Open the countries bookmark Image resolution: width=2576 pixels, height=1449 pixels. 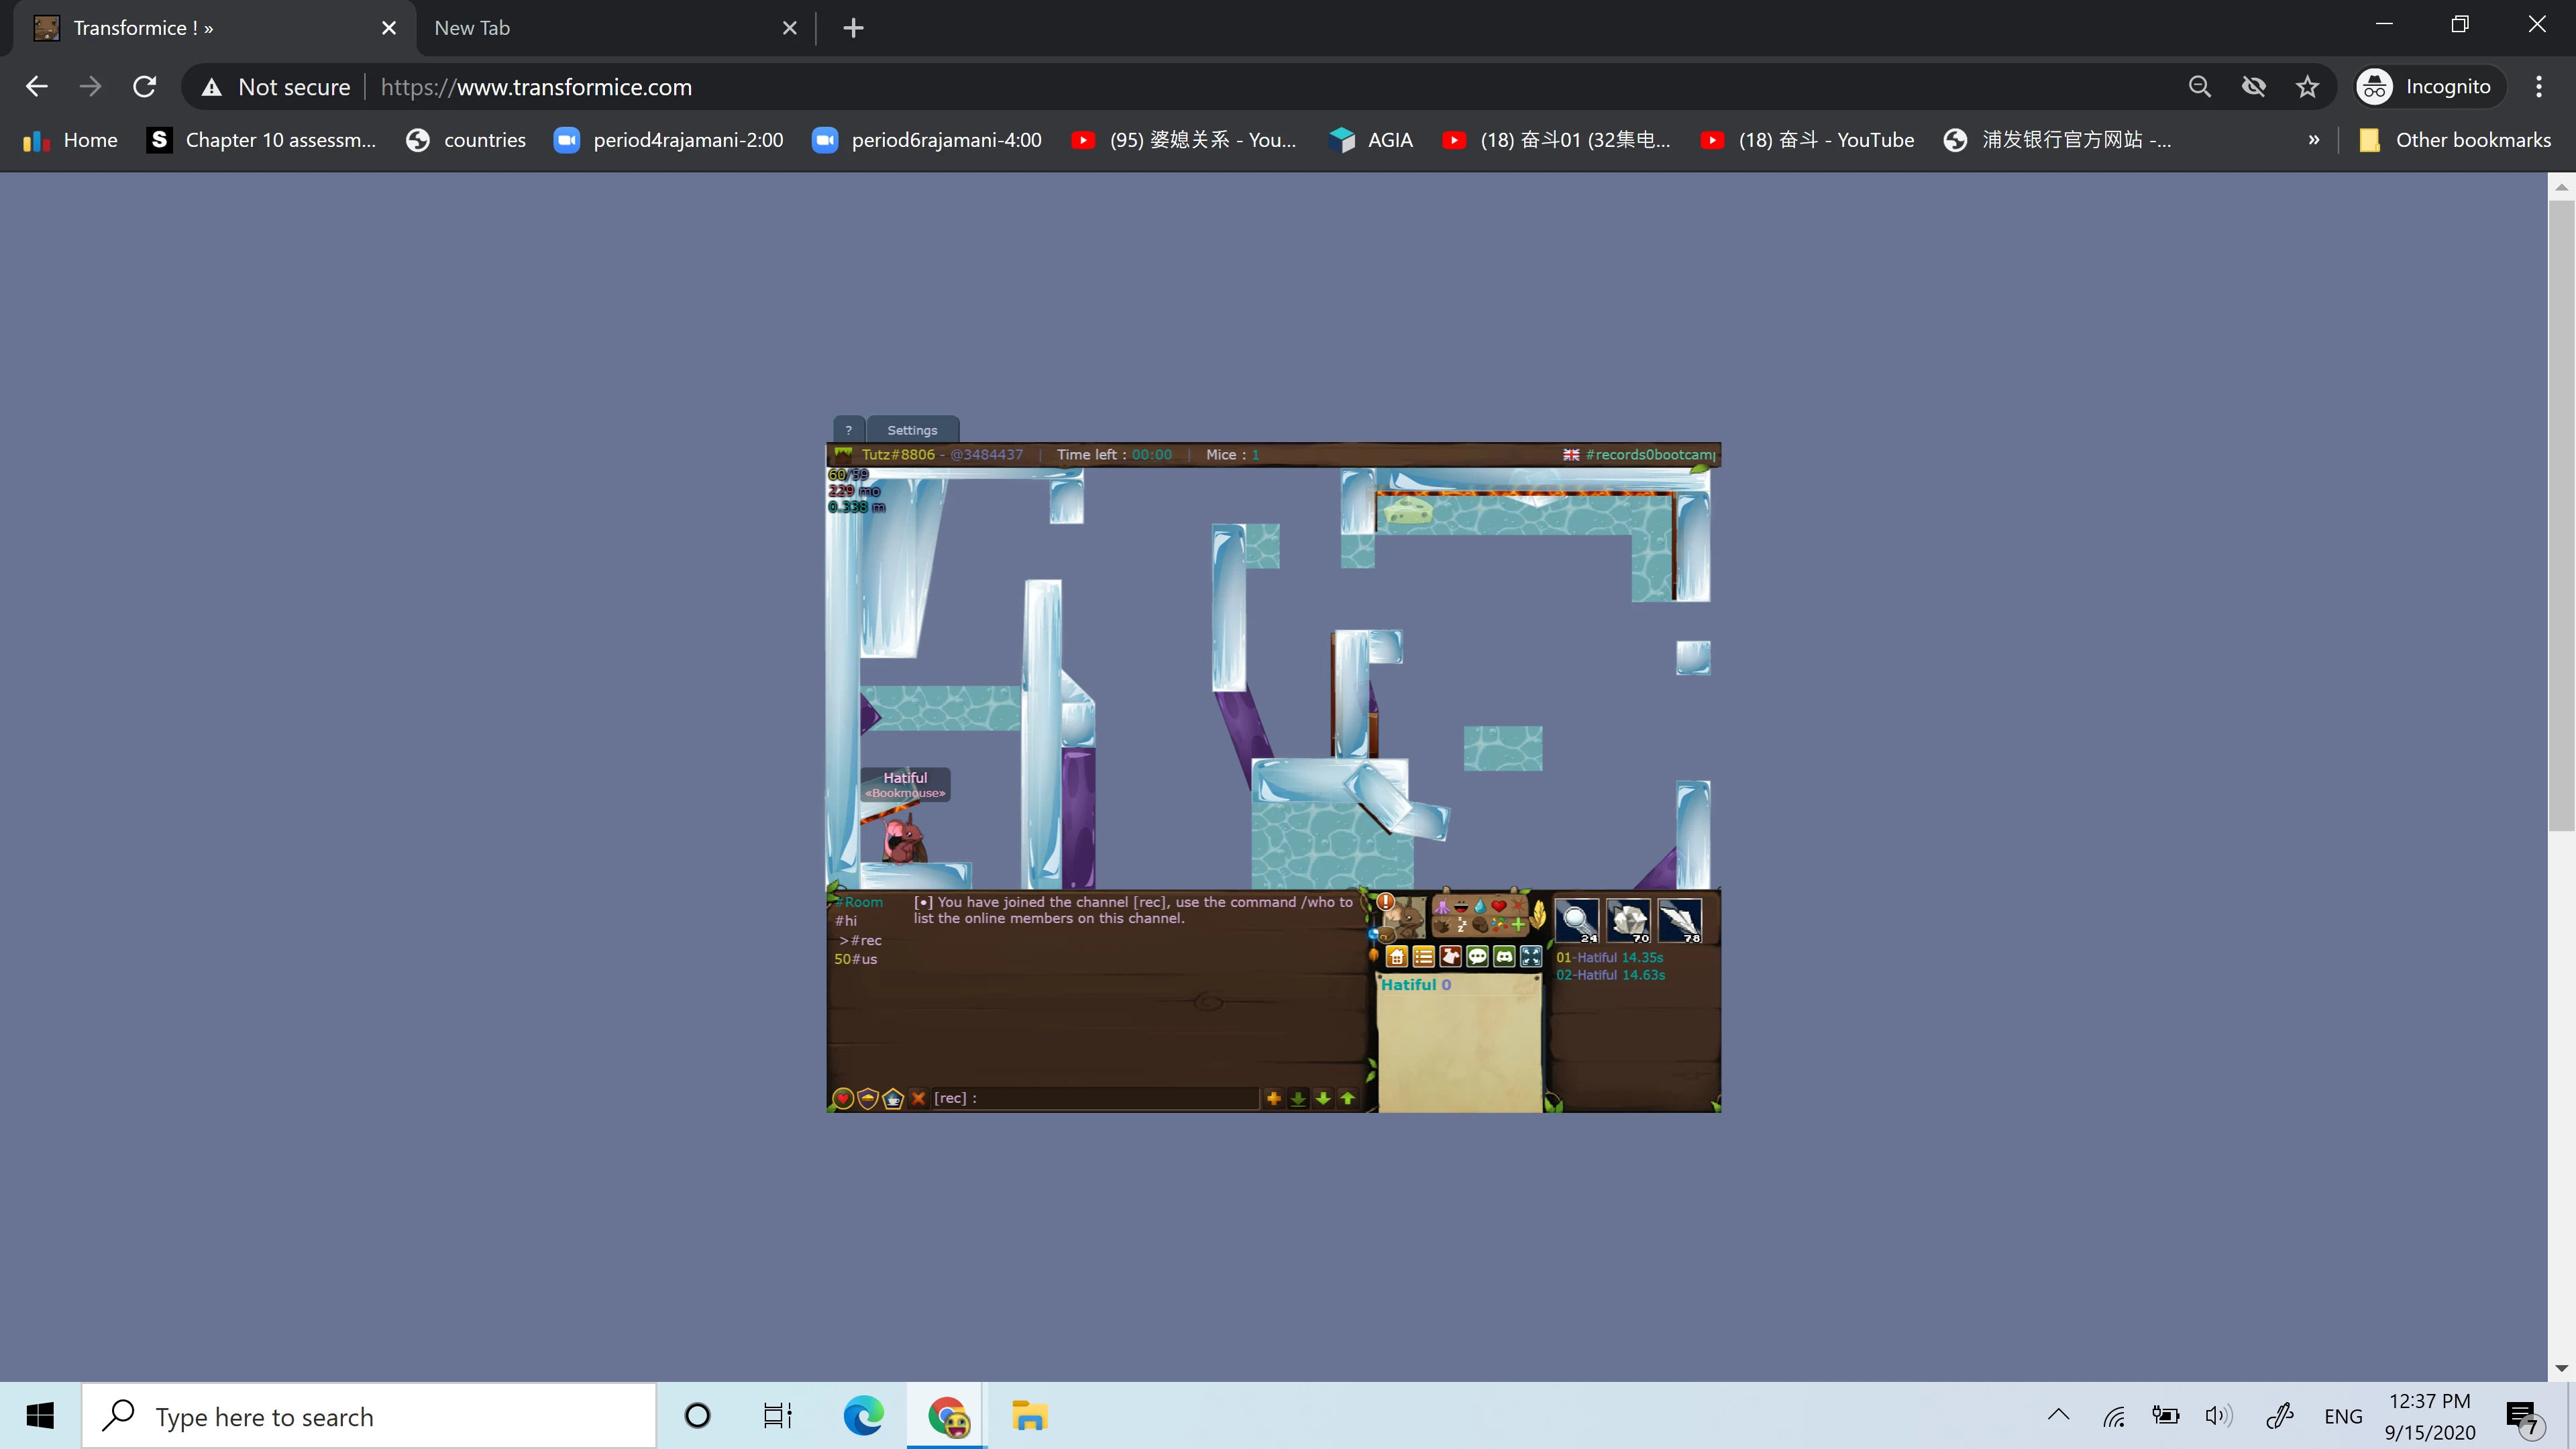(x=466, y=140)
